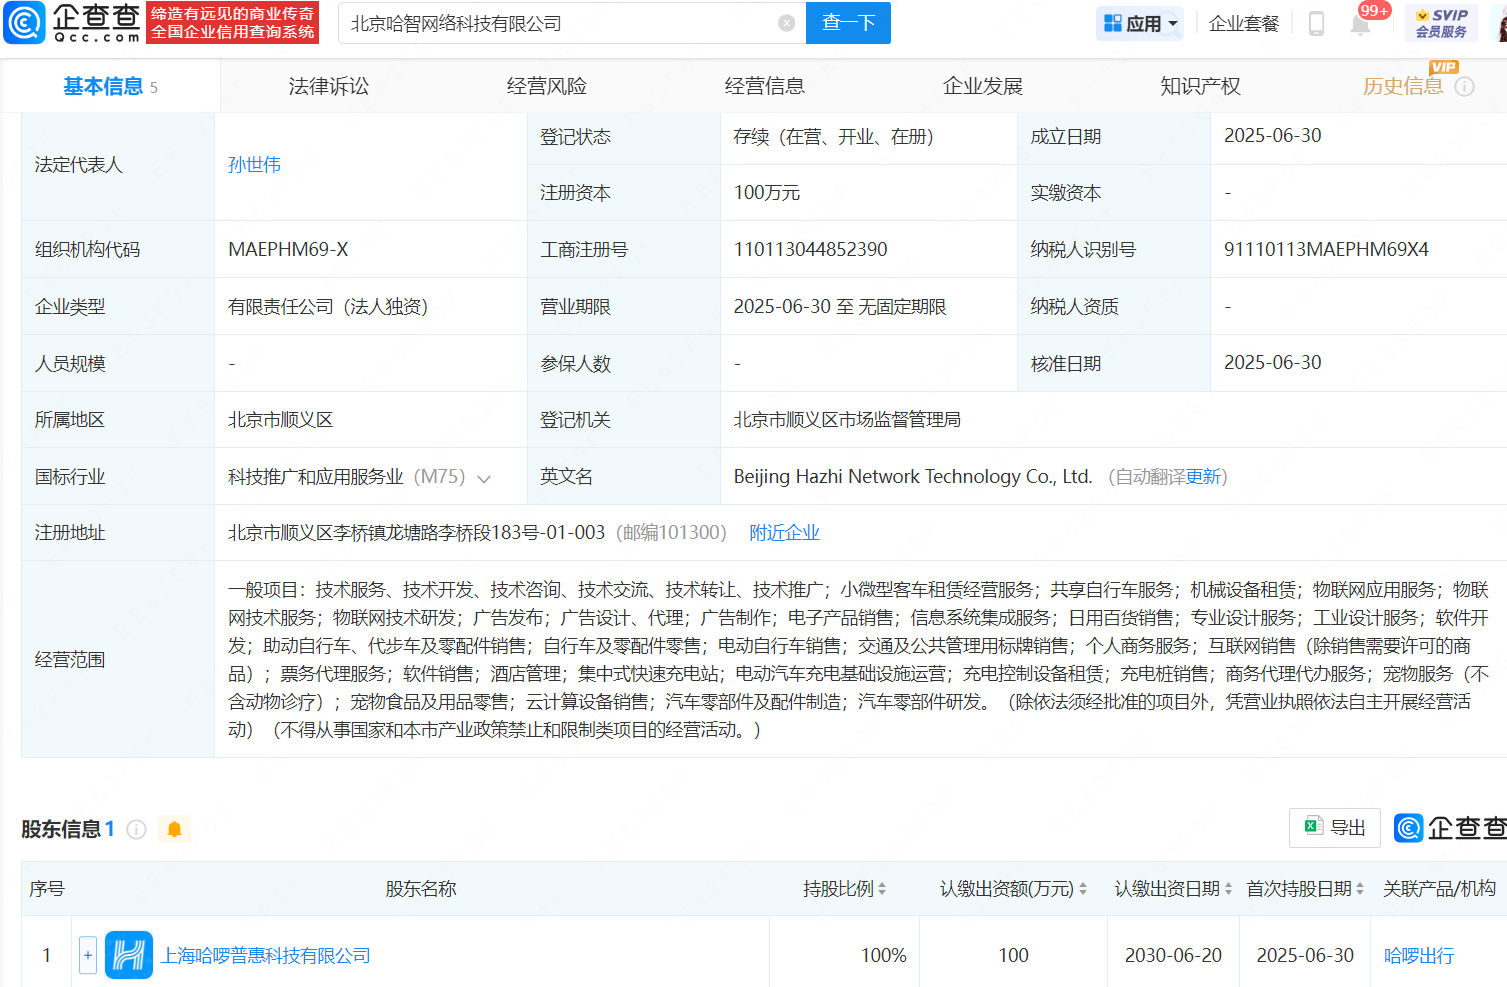Expand shareholder row 1 with plus button
This screenshot has width=1507, height=987.
[88, 955]
